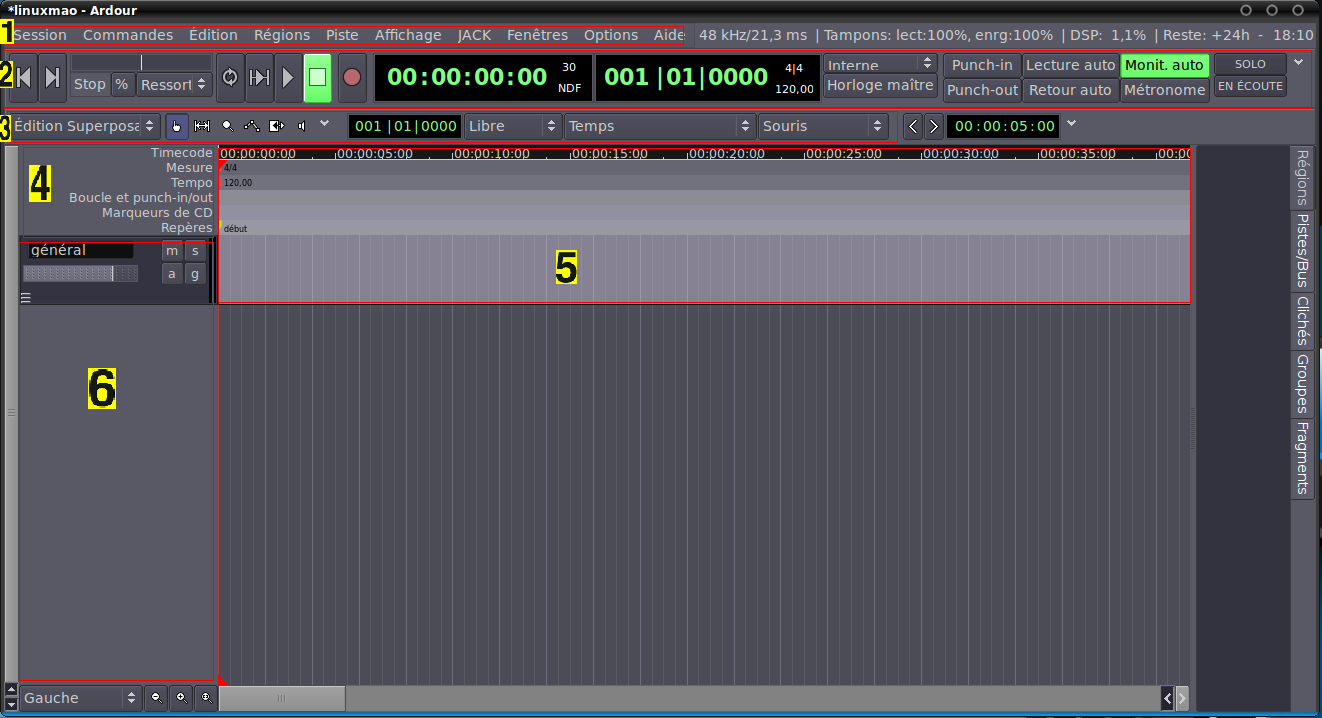Click the shuttle speed control slider
This screenshot has width=1322, height=718.
(141, 62)
